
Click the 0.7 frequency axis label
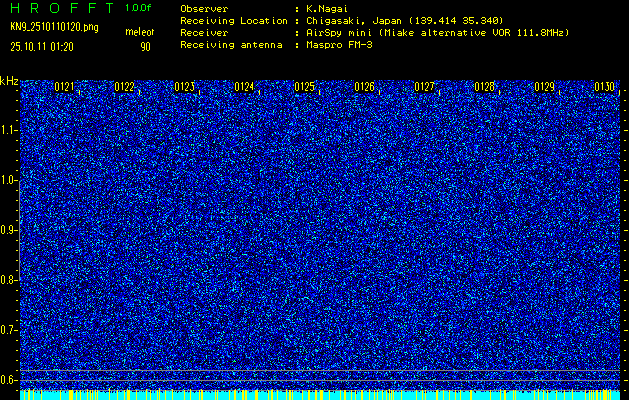point(9,330)
